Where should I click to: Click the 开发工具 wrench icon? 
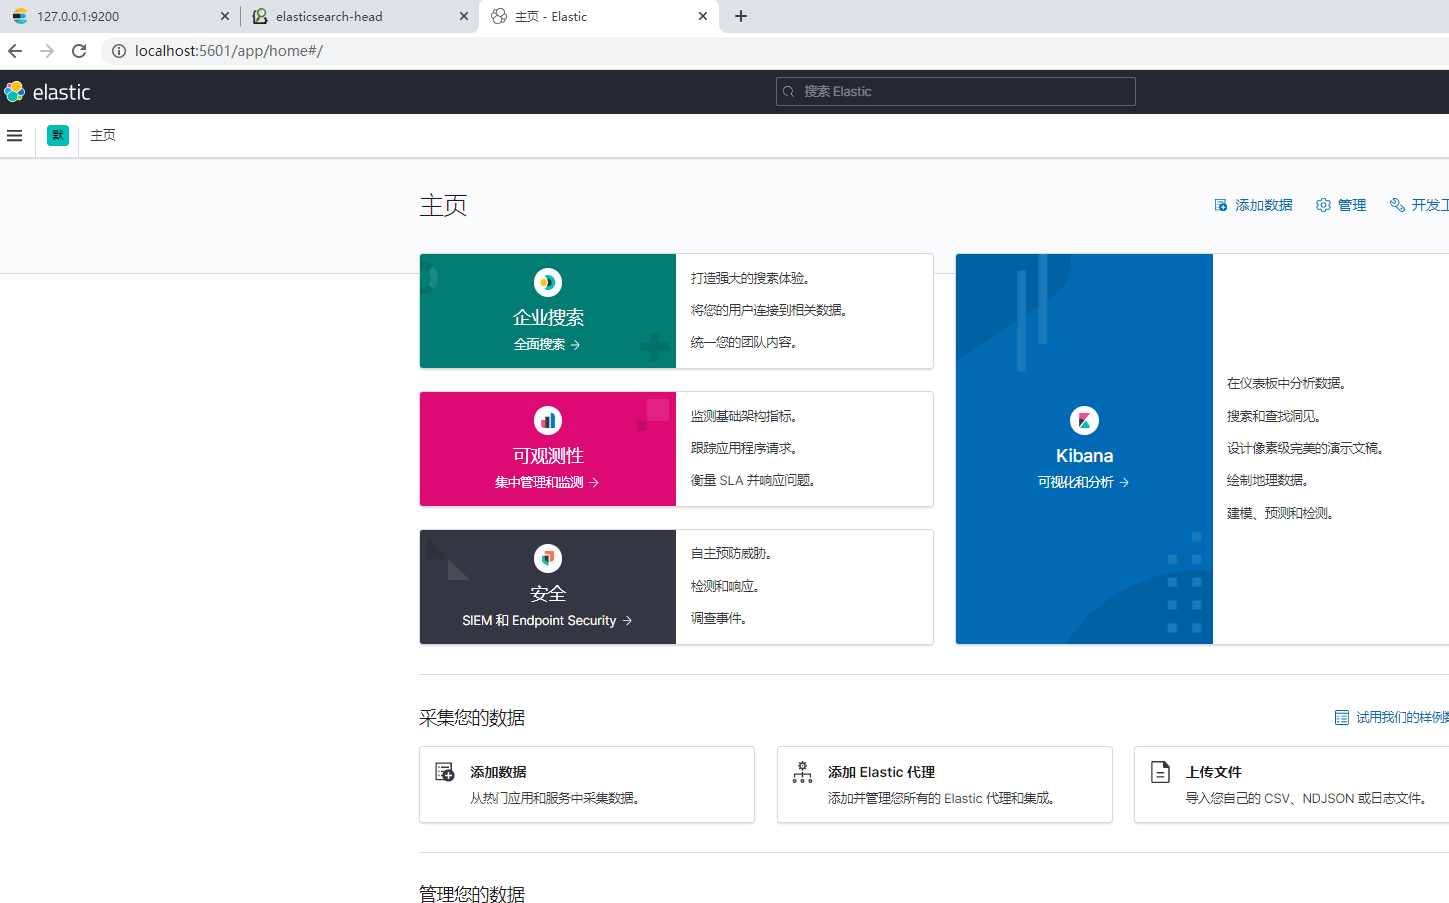(1397, 205)
